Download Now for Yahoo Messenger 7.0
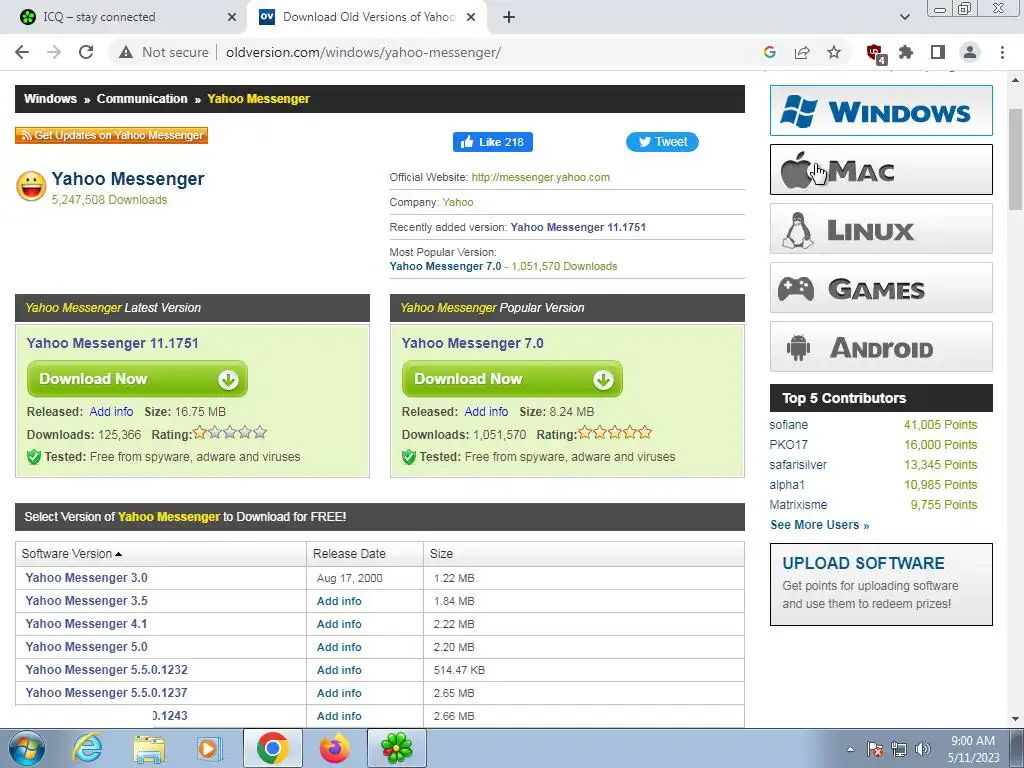 512,379
